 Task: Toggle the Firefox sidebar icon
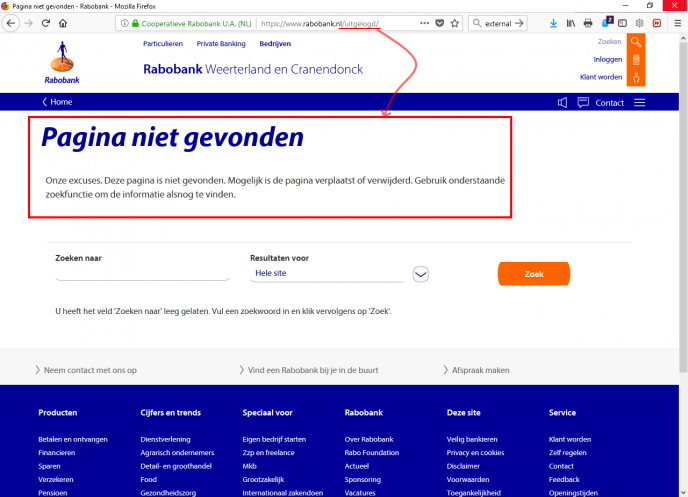[x=622, y=23]
